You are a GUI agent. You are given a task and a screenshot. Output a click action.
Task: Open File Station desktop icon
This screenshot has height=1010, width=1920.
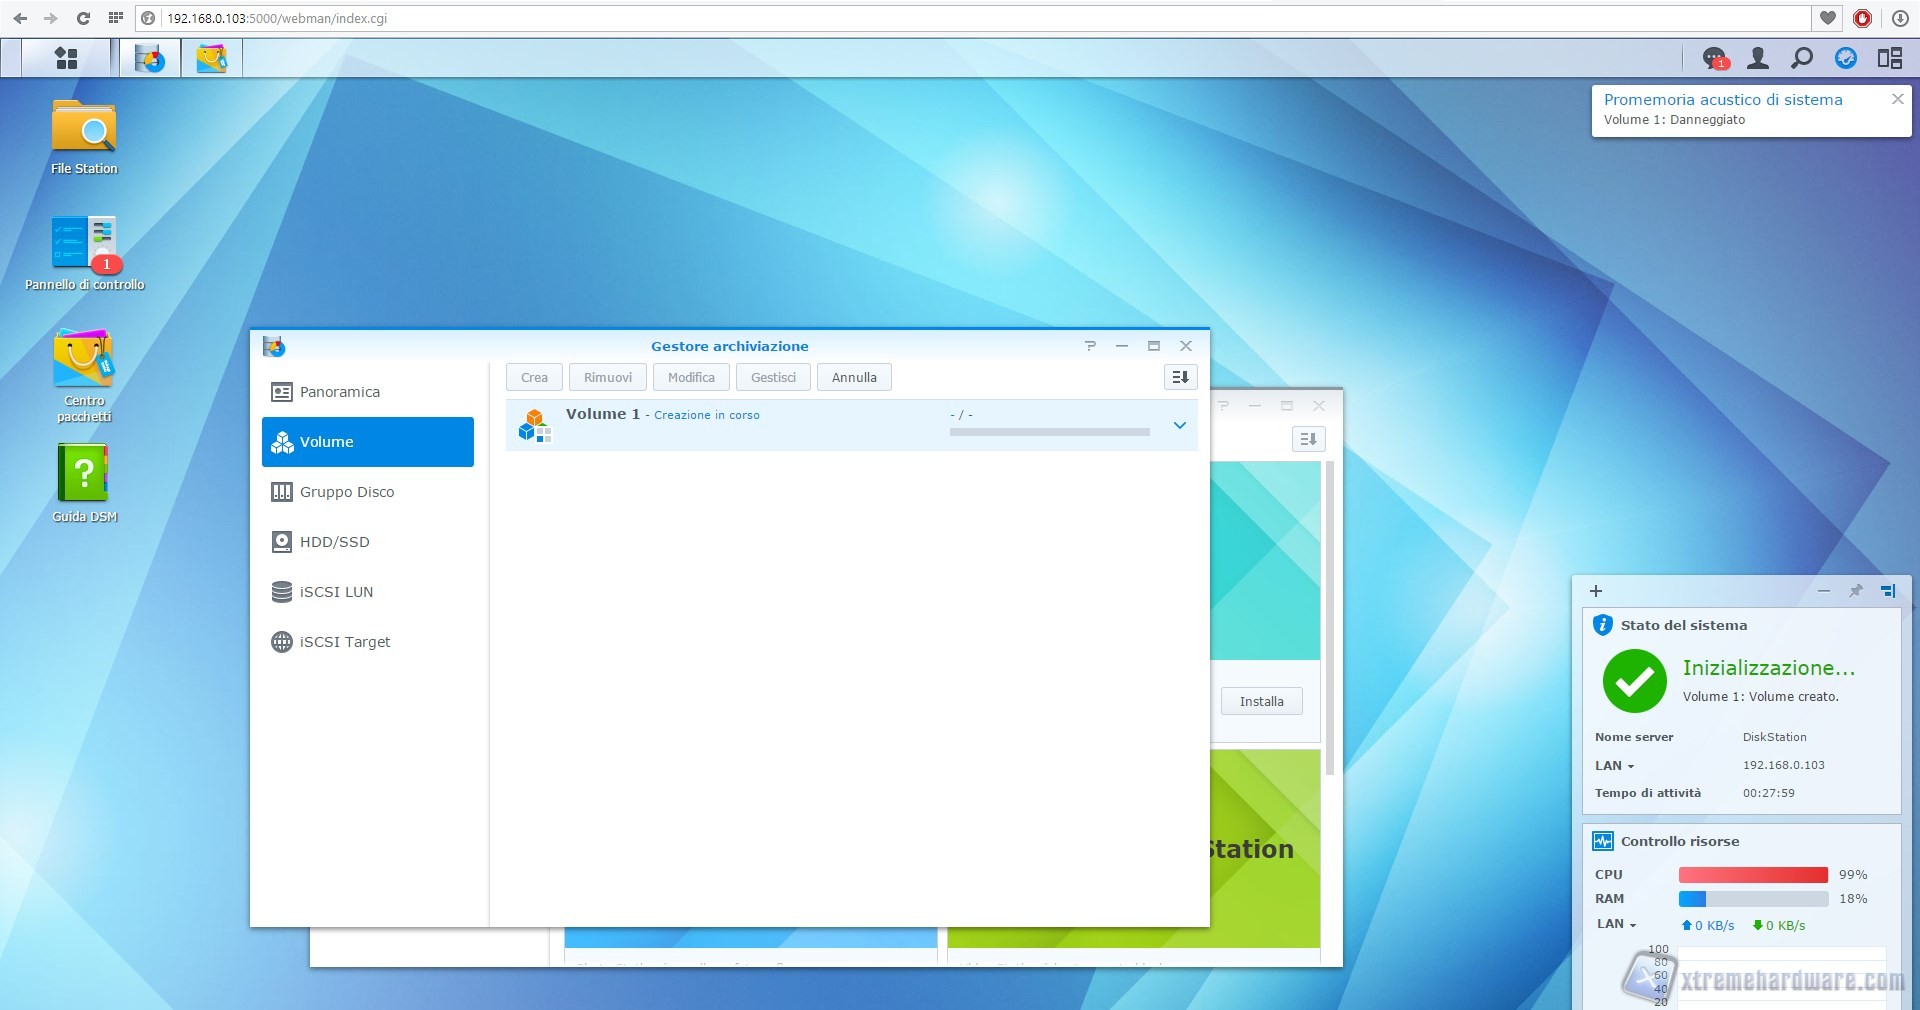pos(84,129)
